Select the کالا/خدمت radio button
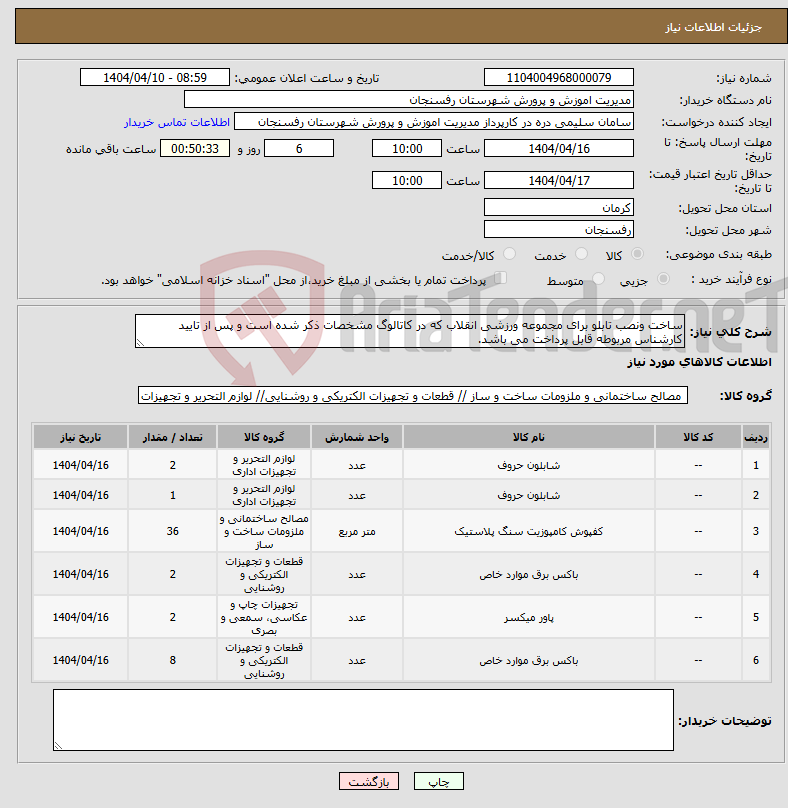The image size is (788, 808). click(509, 254)
